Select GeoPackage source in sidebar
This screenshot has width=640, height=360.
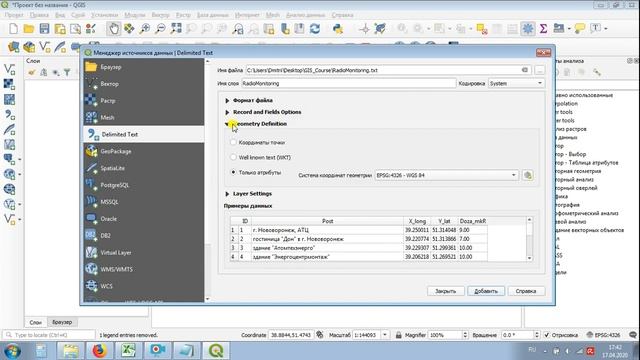pyautogui.click(x=144, y=151)
